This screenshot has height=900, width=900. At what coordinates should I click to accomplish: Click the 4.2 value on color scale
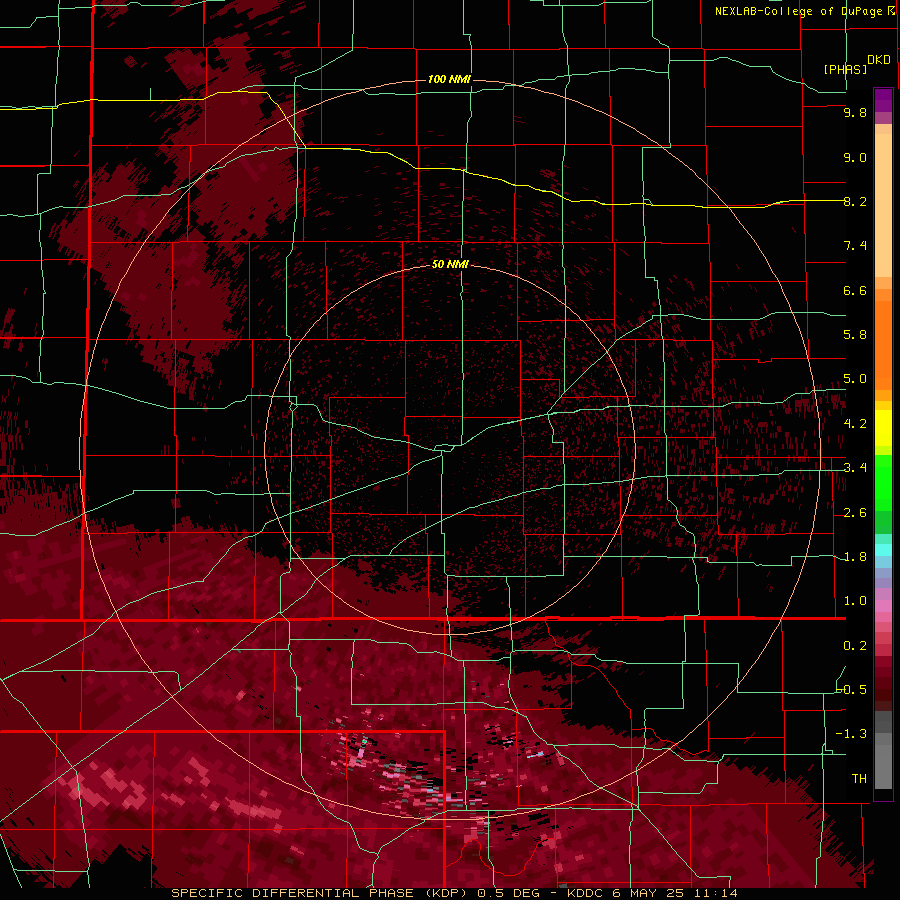[x=855, y=424]
